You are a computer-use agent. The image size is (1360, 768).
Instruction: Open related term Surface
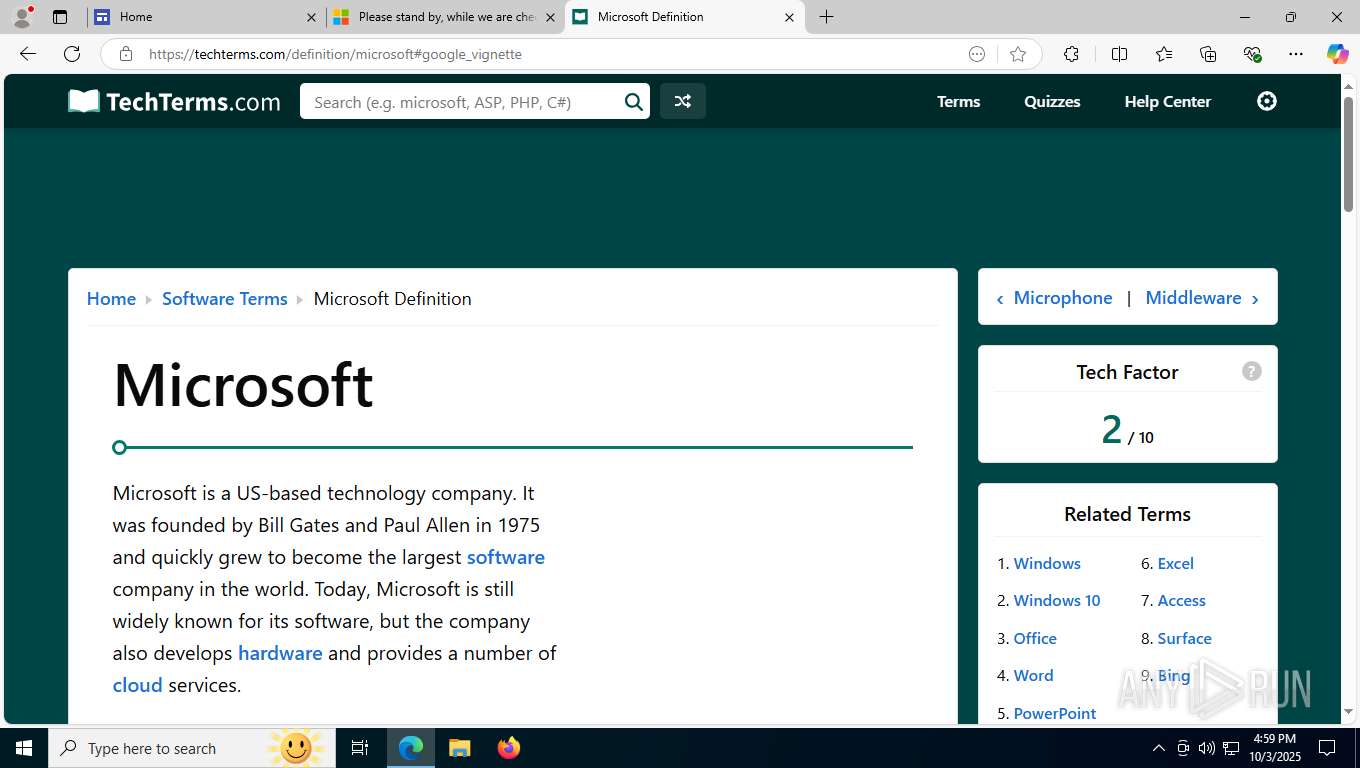click(x=1185, y=638)
